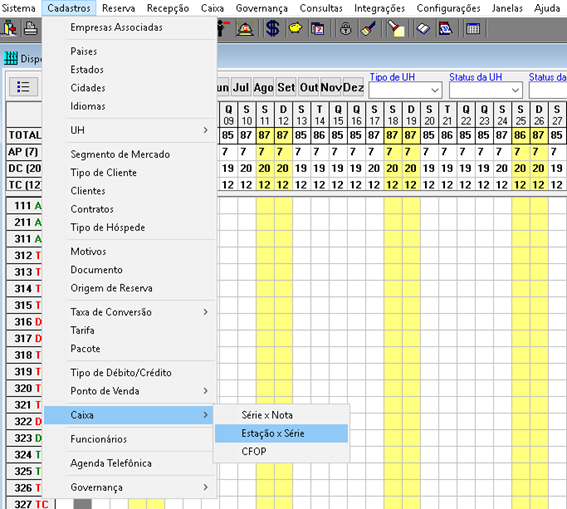This screenshot has height=509, width=567.
Task: Open Empresas Associadas menu item
Action: (x=129, y=27)
